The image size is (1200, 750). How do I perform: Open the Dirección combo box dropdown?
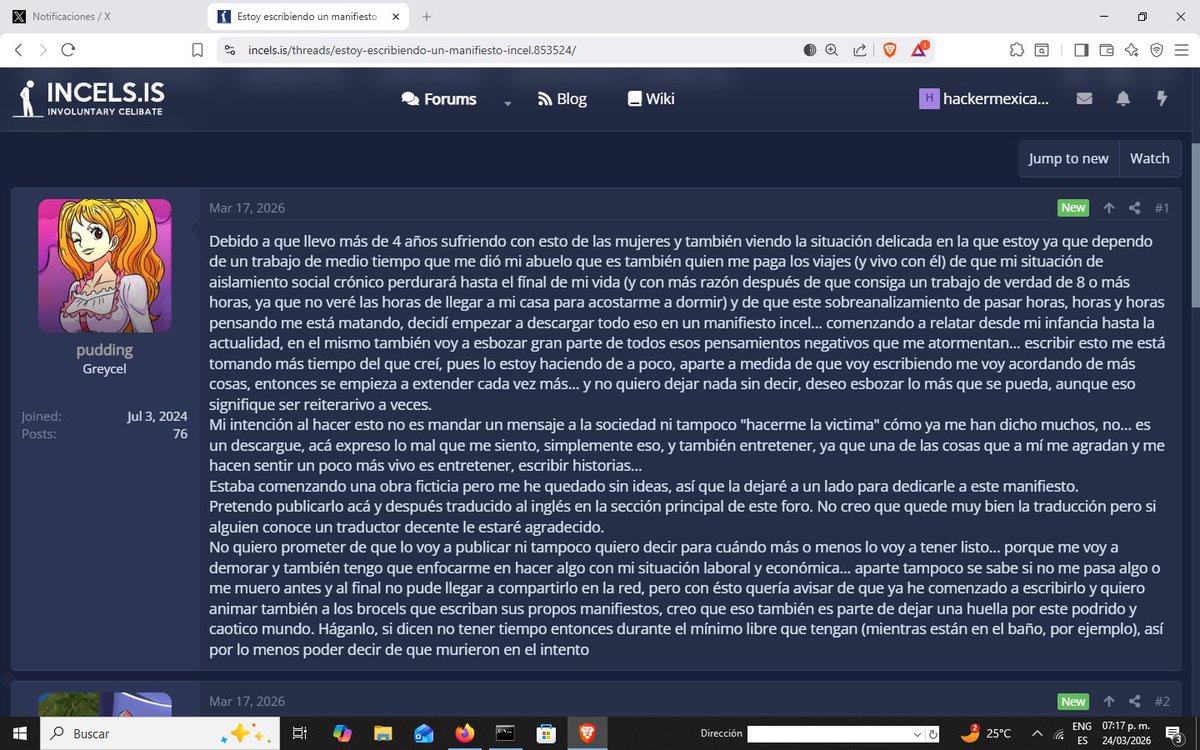(918, 733)
